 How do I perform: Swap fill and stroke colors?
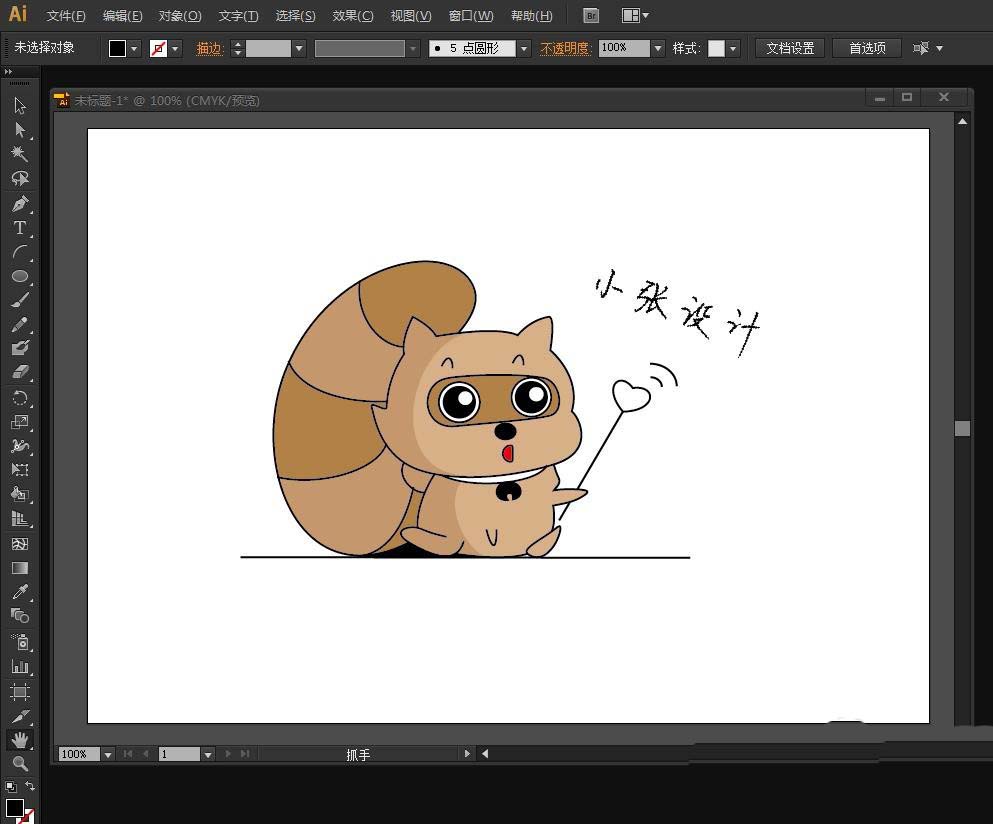pos(30,787)
